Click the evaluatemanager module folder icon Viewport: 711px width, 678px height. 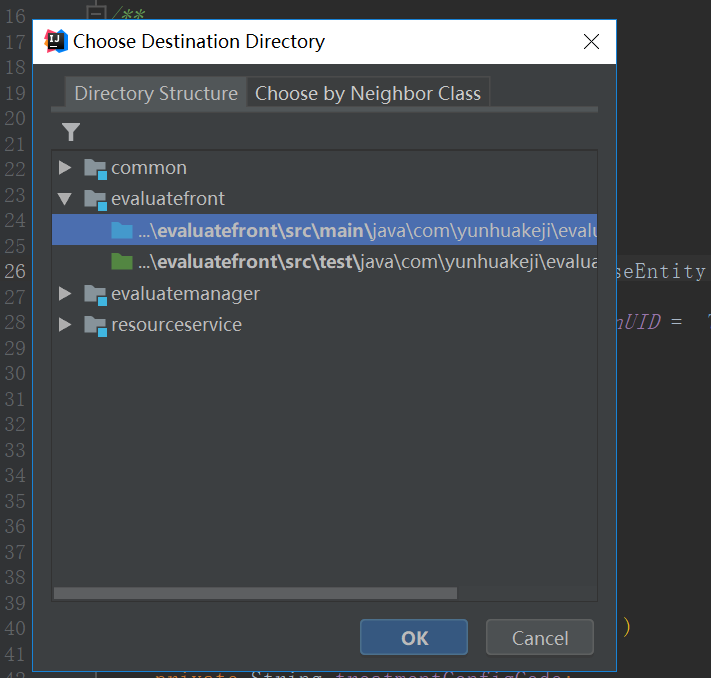coord(96,294)
